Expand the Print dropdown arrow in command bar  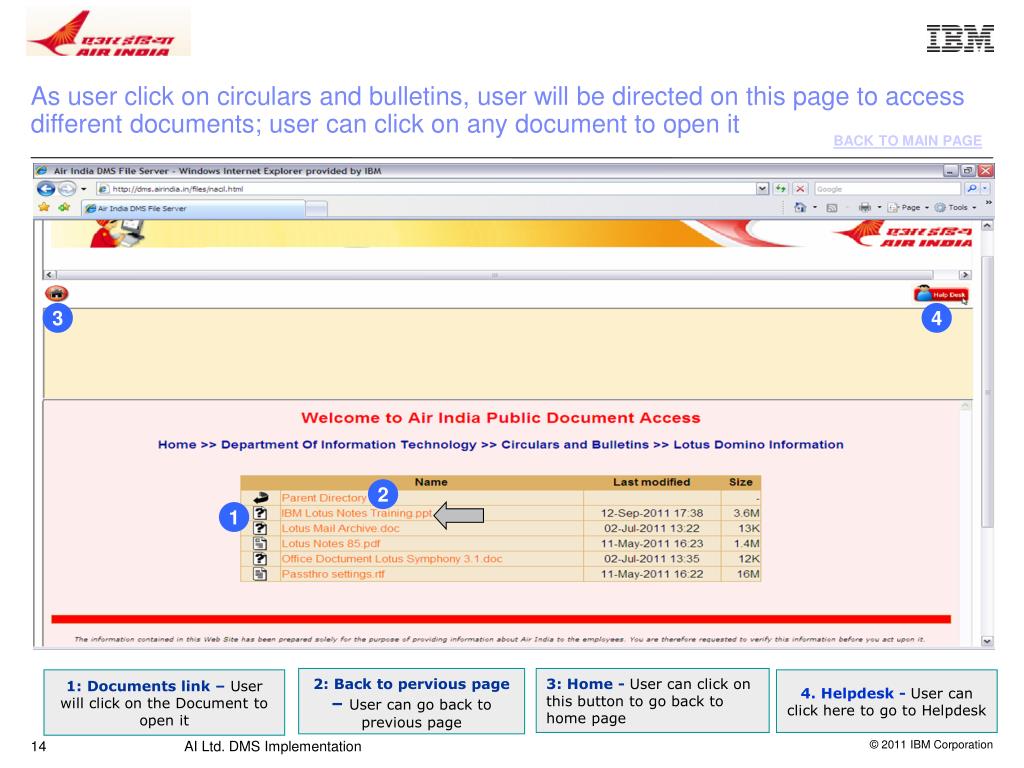click(x=879, y=208)
